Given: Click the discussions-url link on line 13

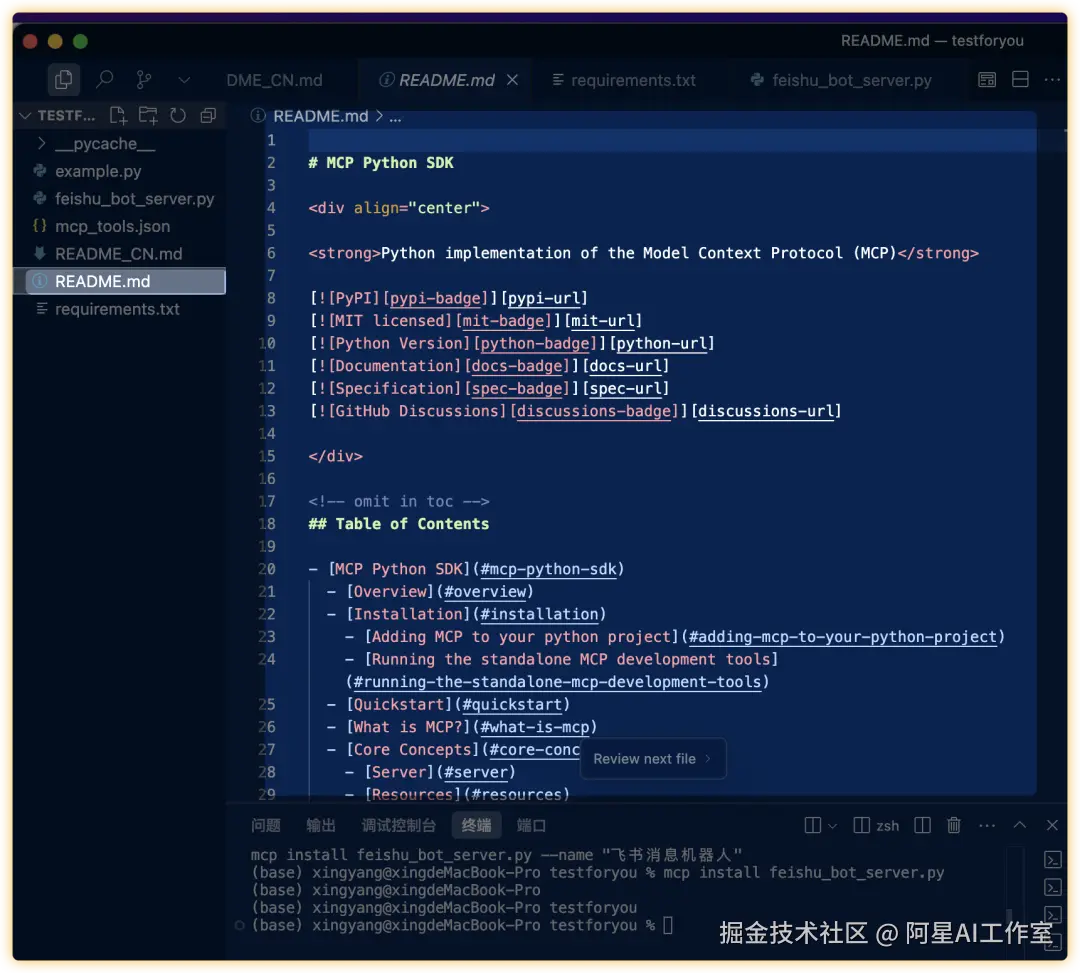Looking at the screenshot, I should coord(766,411).
